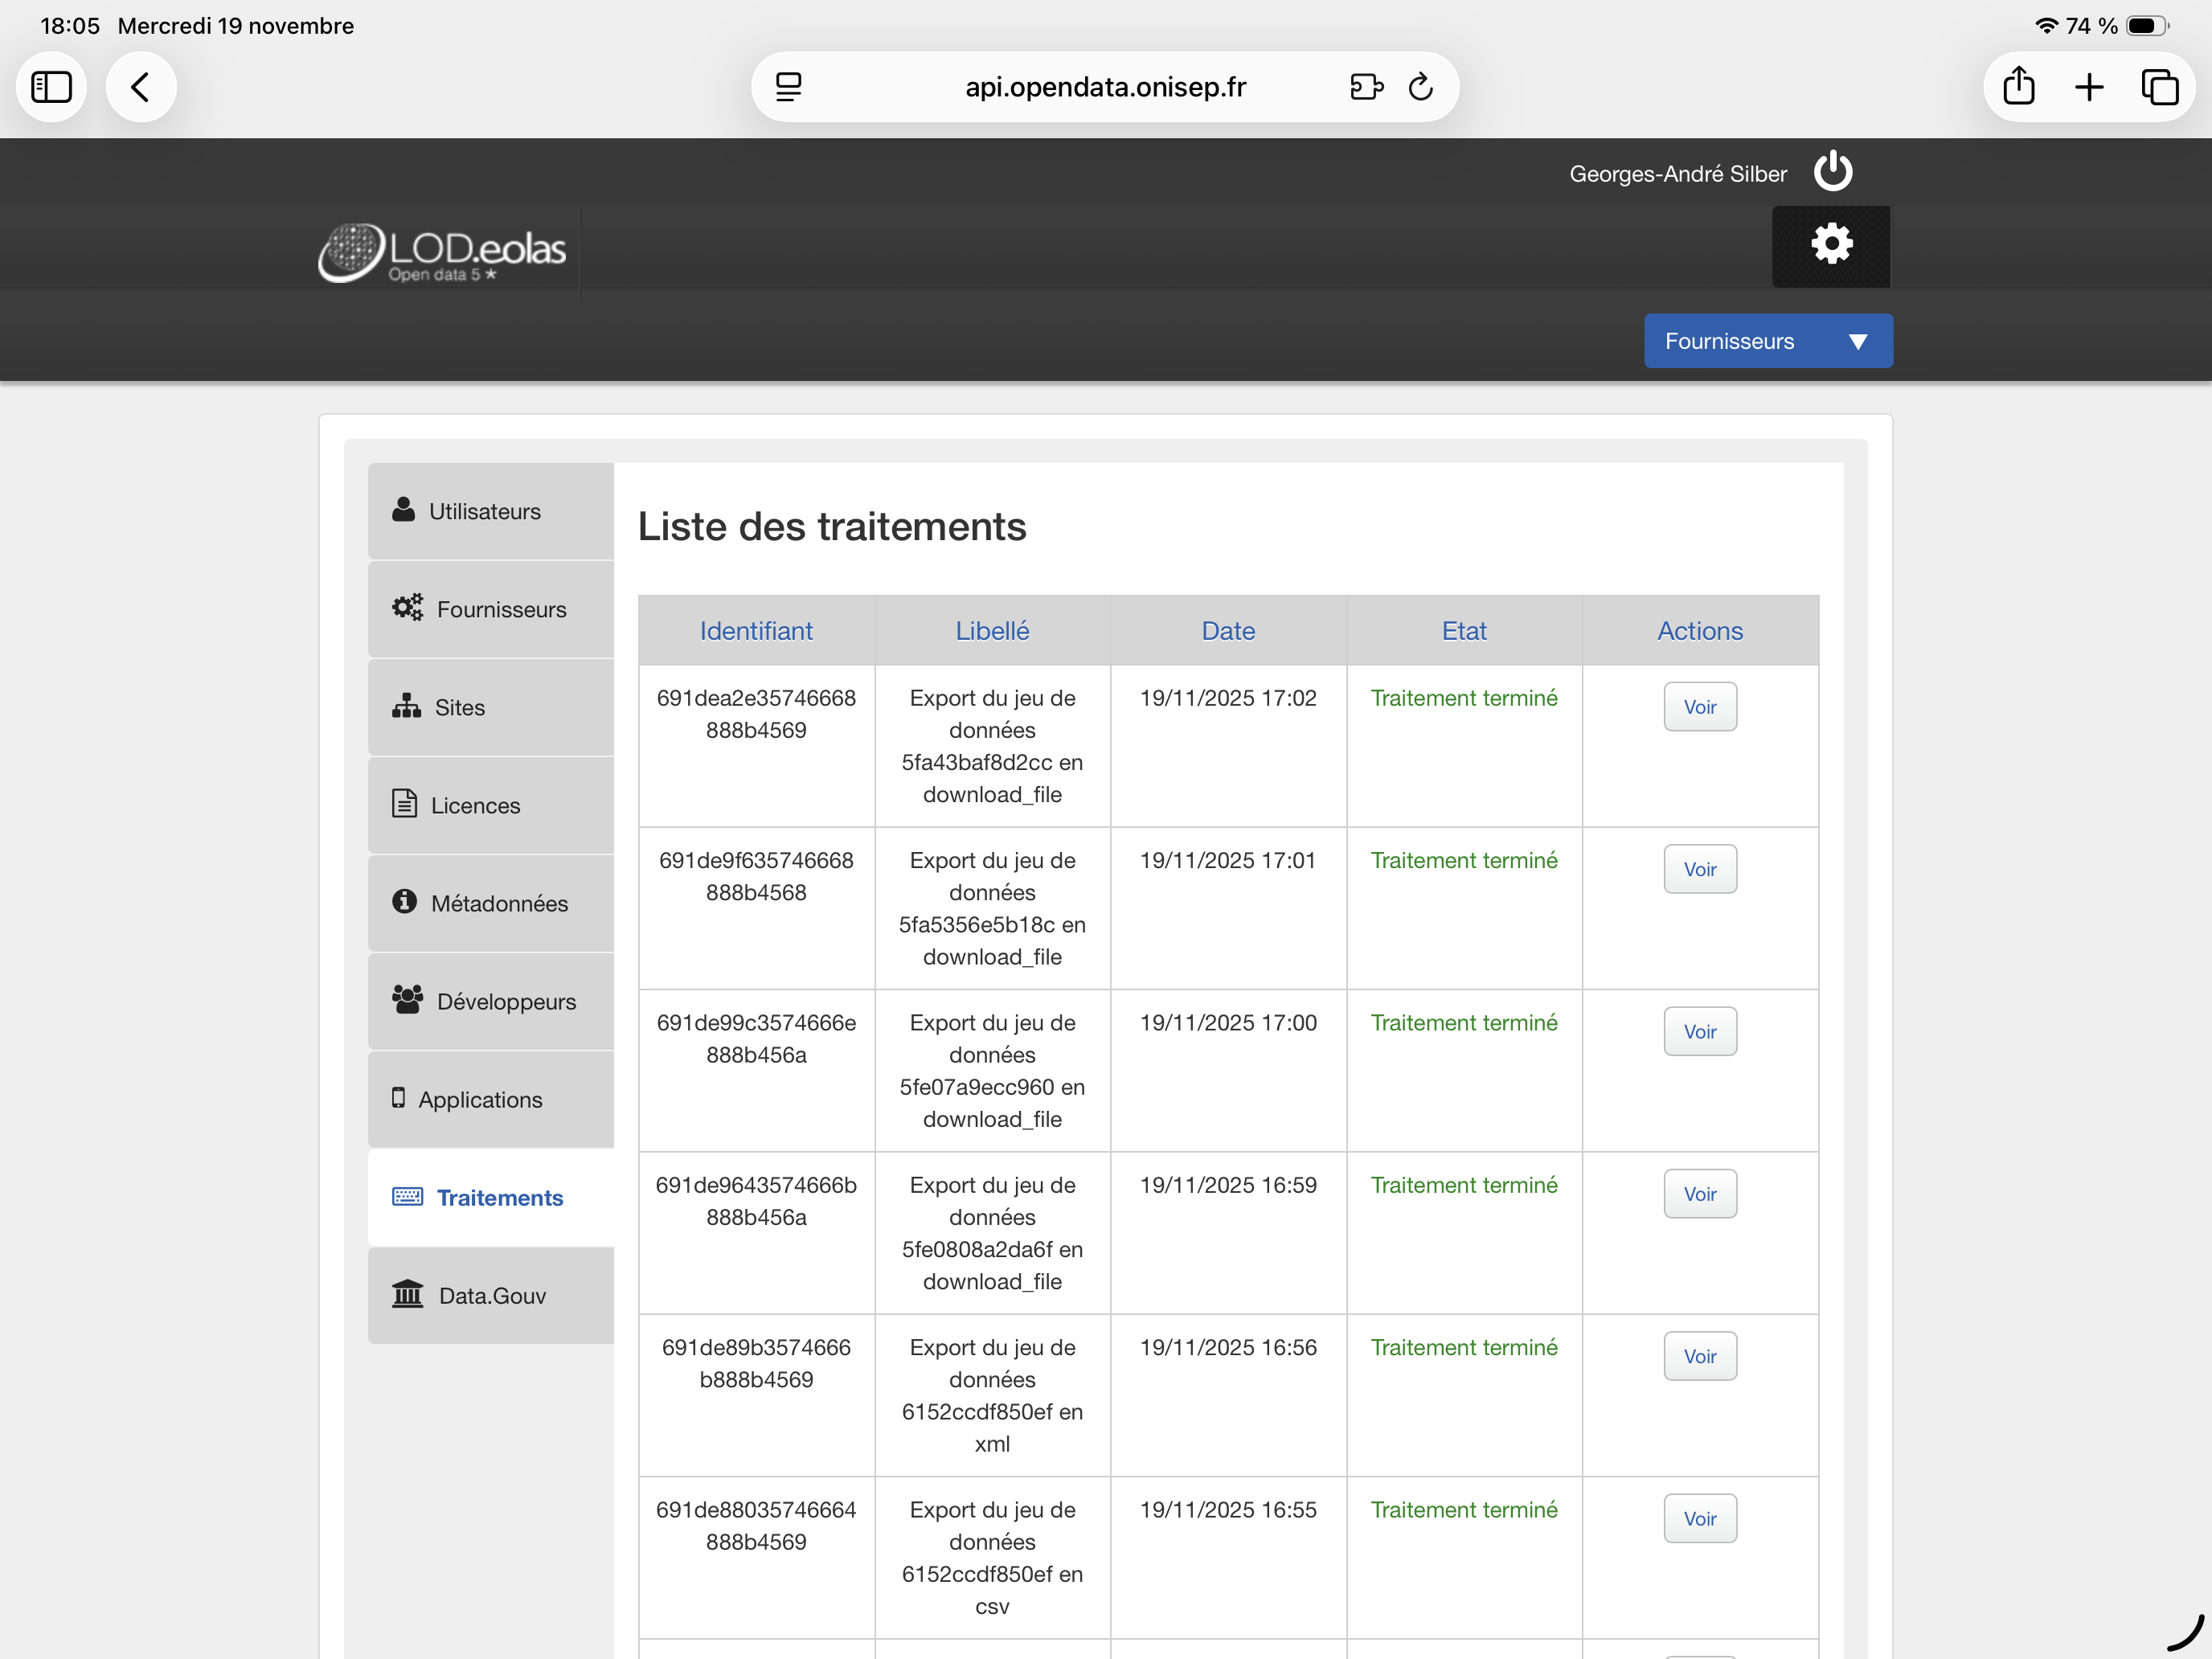Tap the Safari back arrow
Image resolution: width=2212 pixels, height=1659 pixels.
(x=141, y=87)
